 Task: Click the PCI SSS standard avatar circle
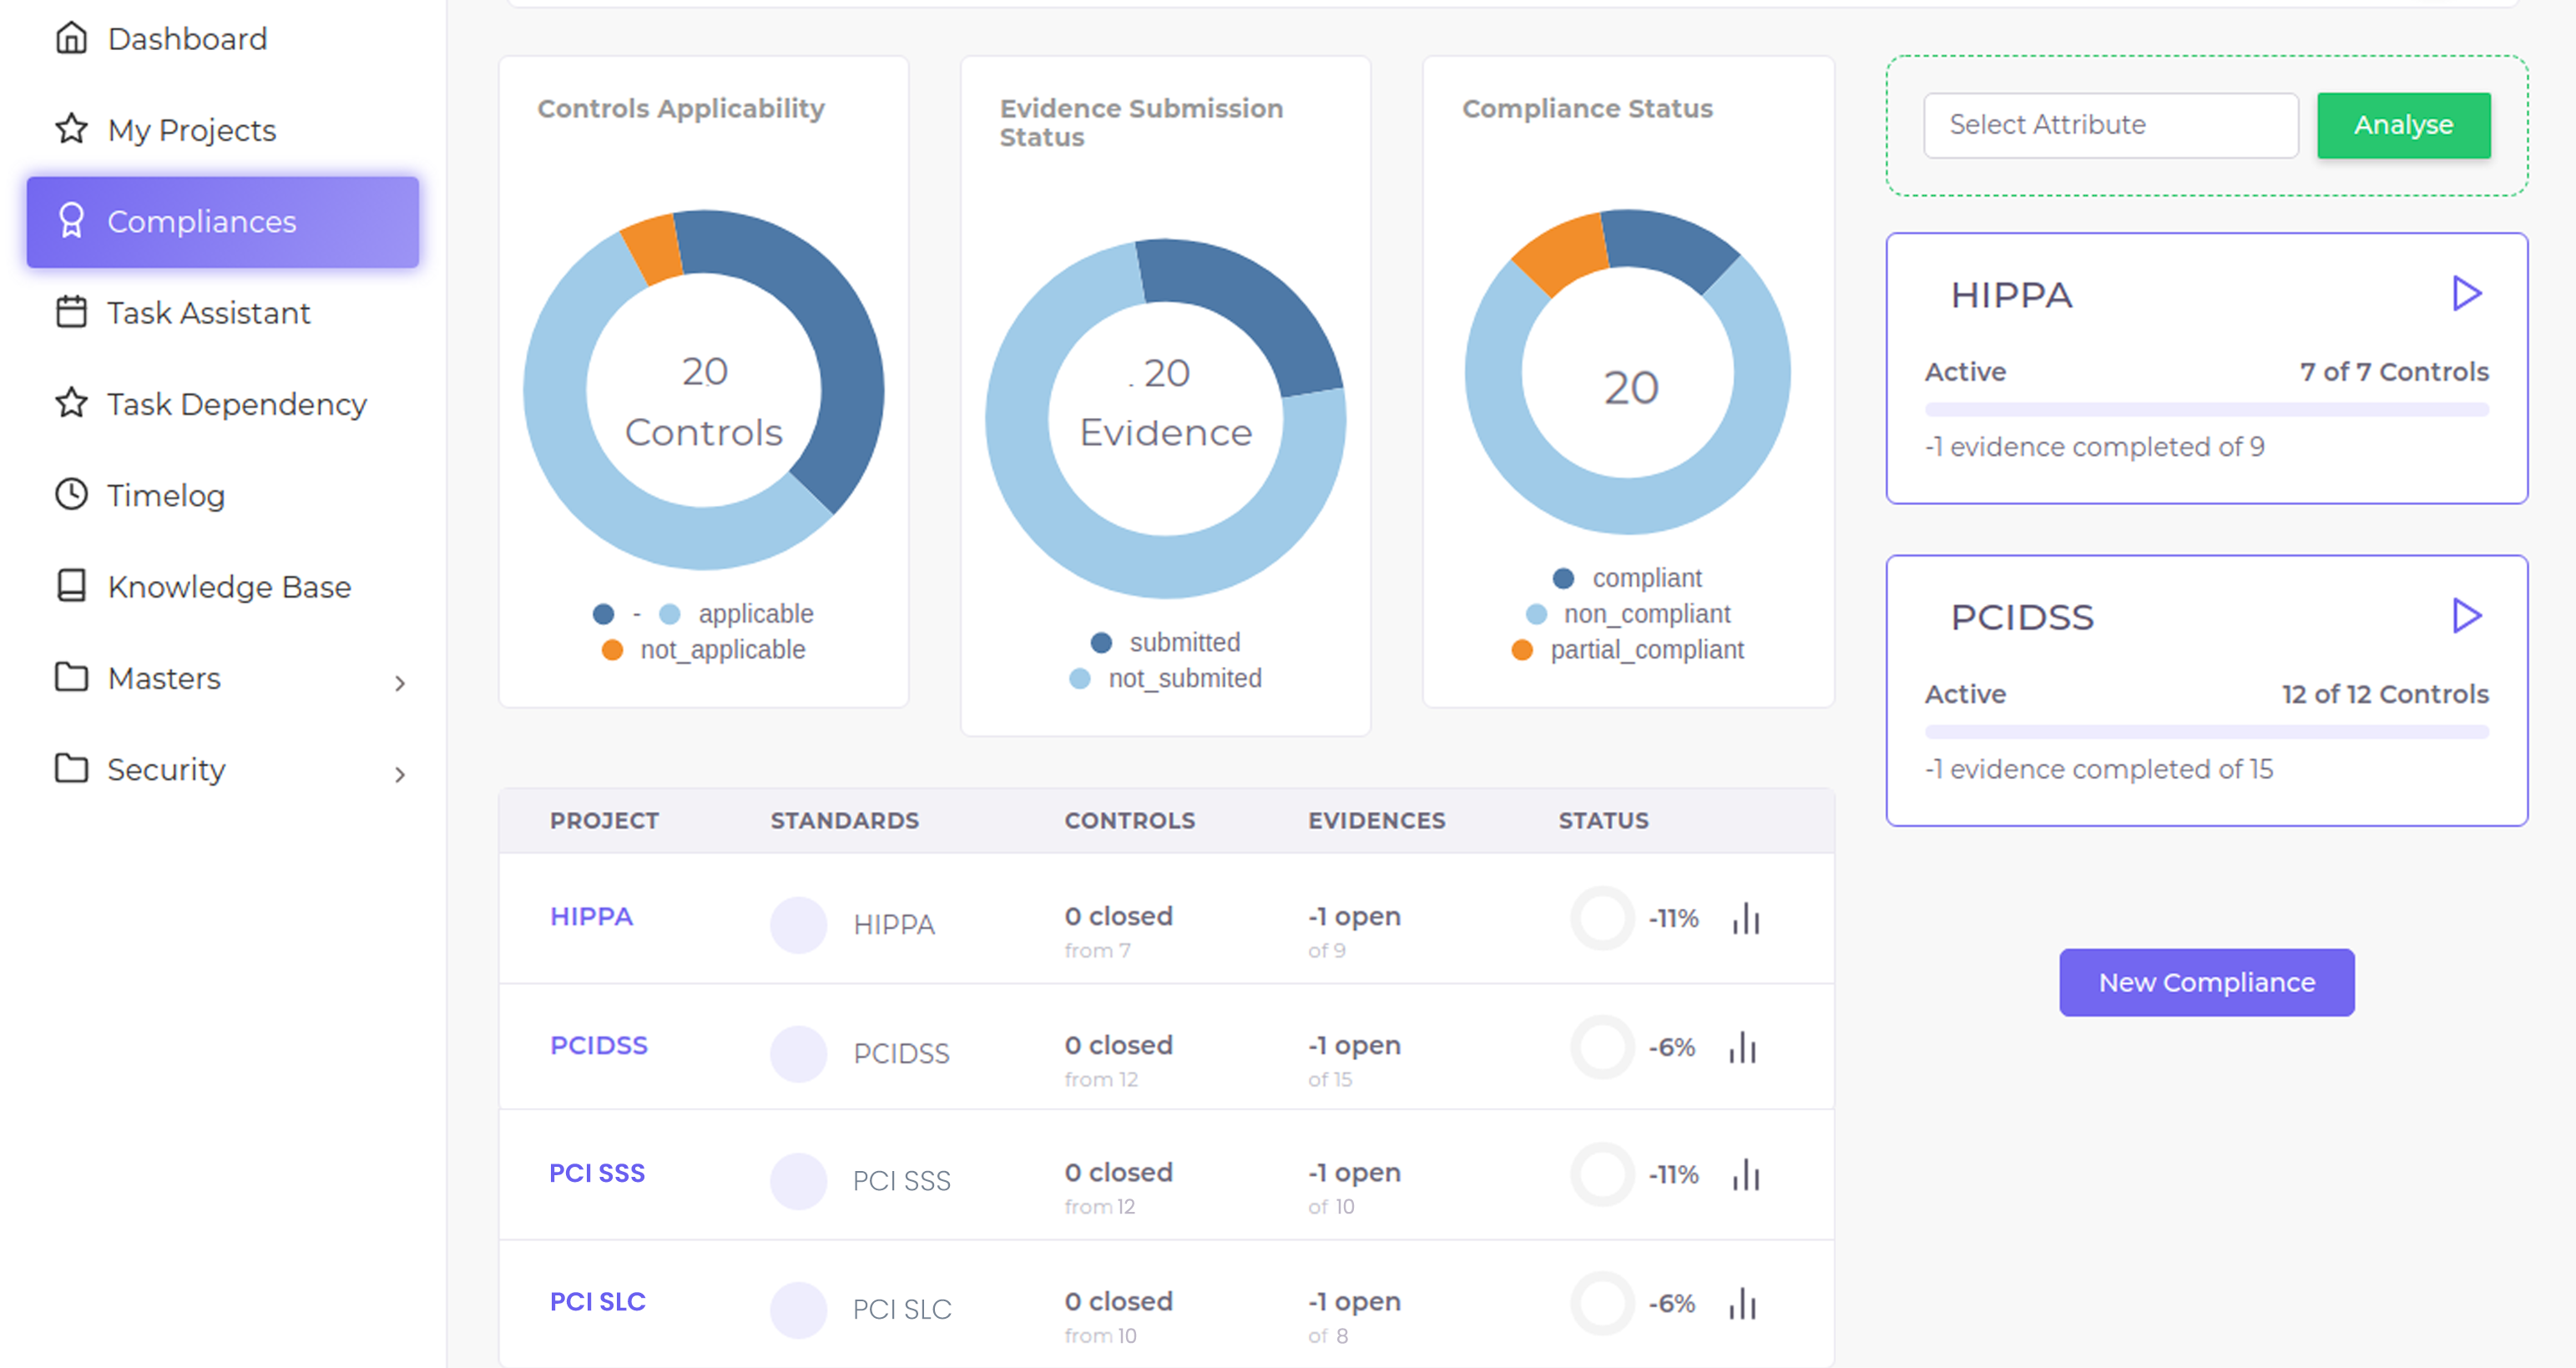pos(798,1181)
